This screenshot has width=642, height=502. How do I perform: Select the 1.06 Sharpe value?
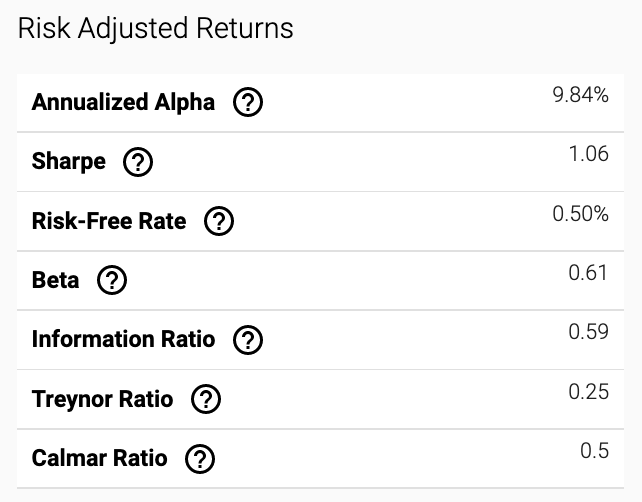pyautogui.click(x=589, y=154)
